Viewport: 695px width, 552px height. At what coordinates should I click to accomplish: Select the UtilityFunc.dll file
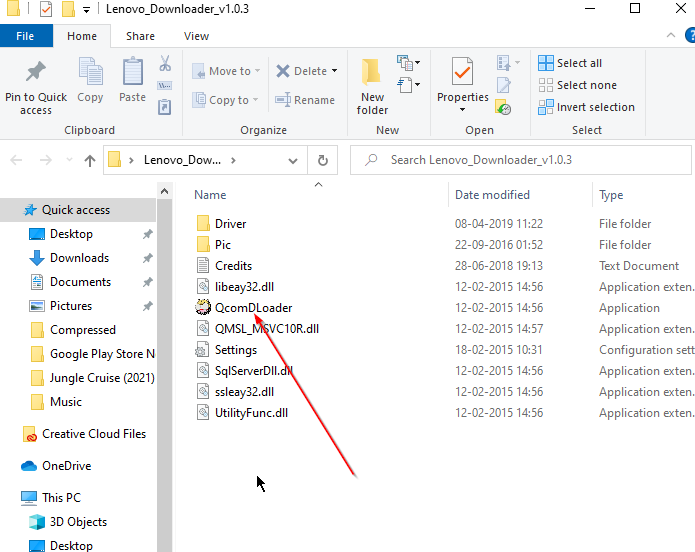point(251,413)
